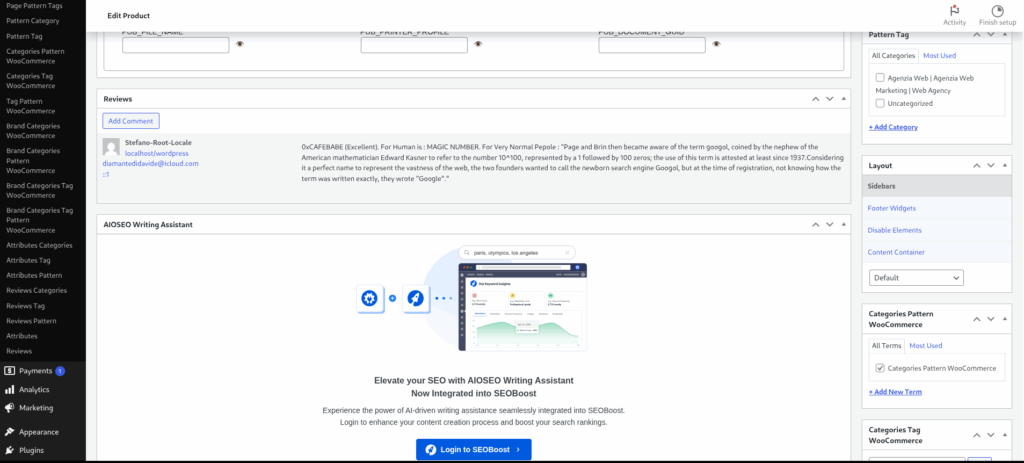
Task: Collapse the Pattern Tag panel
Action: point(1004,35)
